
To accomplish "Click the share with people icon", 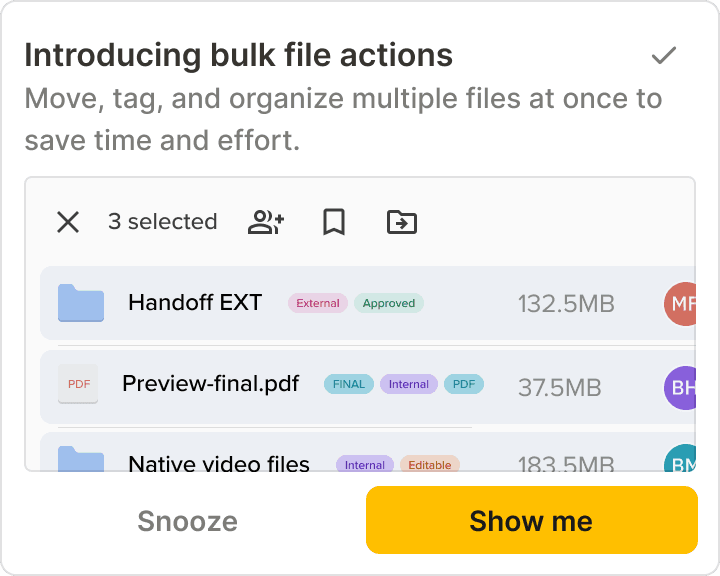I will 266,222.
